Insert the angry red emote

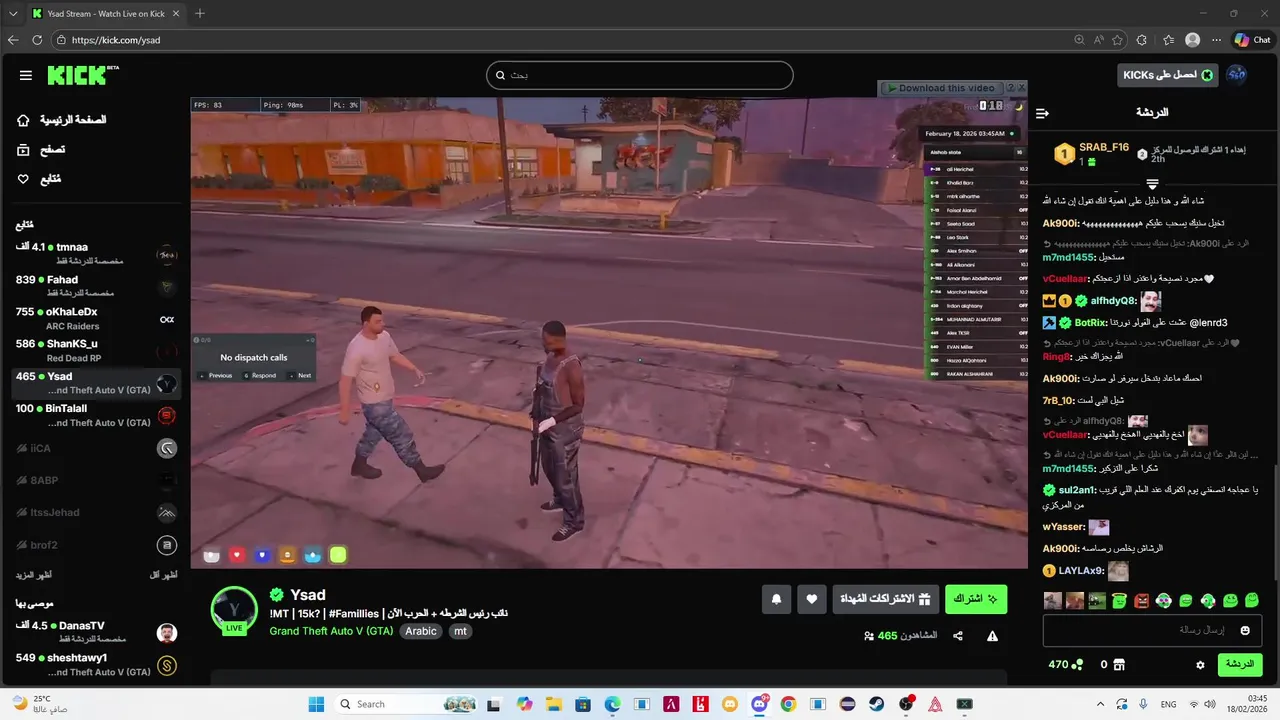tap(1141, 601)
